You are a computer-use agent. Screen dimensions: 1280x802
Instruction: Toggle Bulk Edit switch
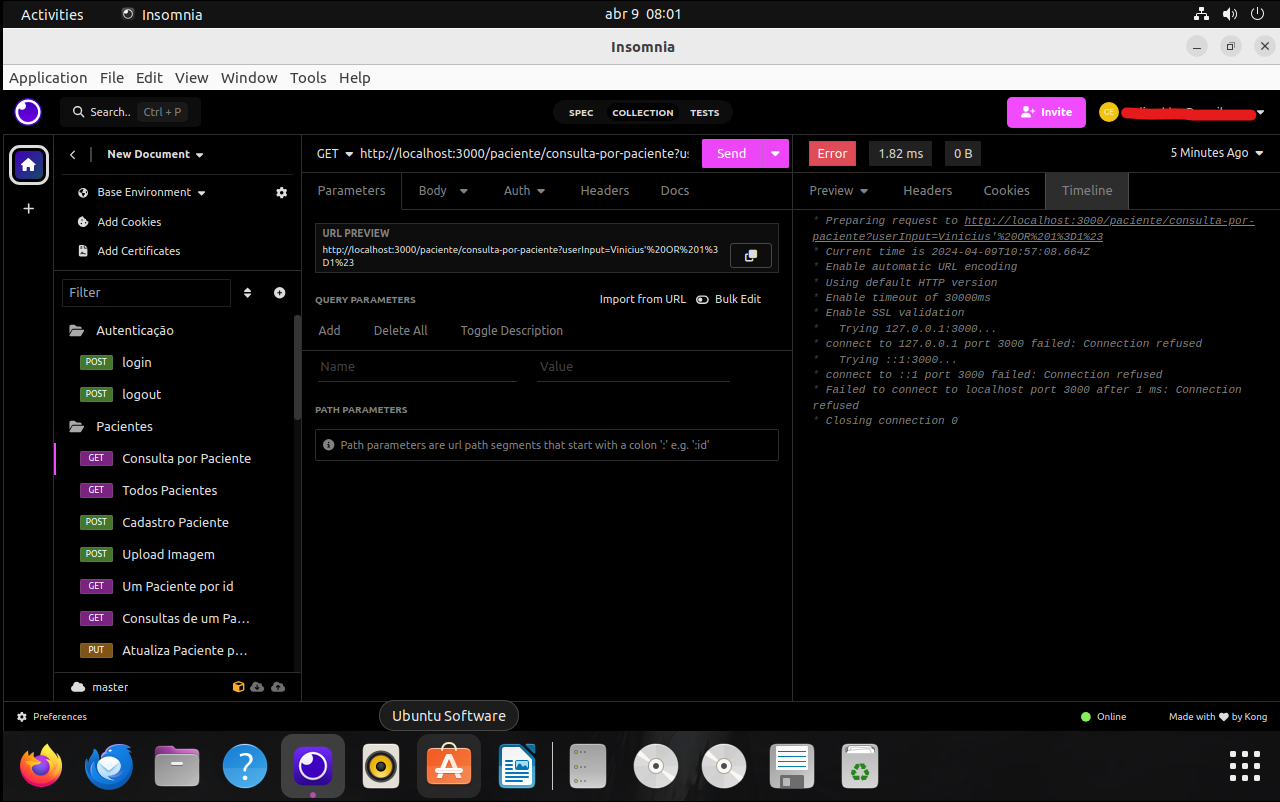[x=702, y=299]
